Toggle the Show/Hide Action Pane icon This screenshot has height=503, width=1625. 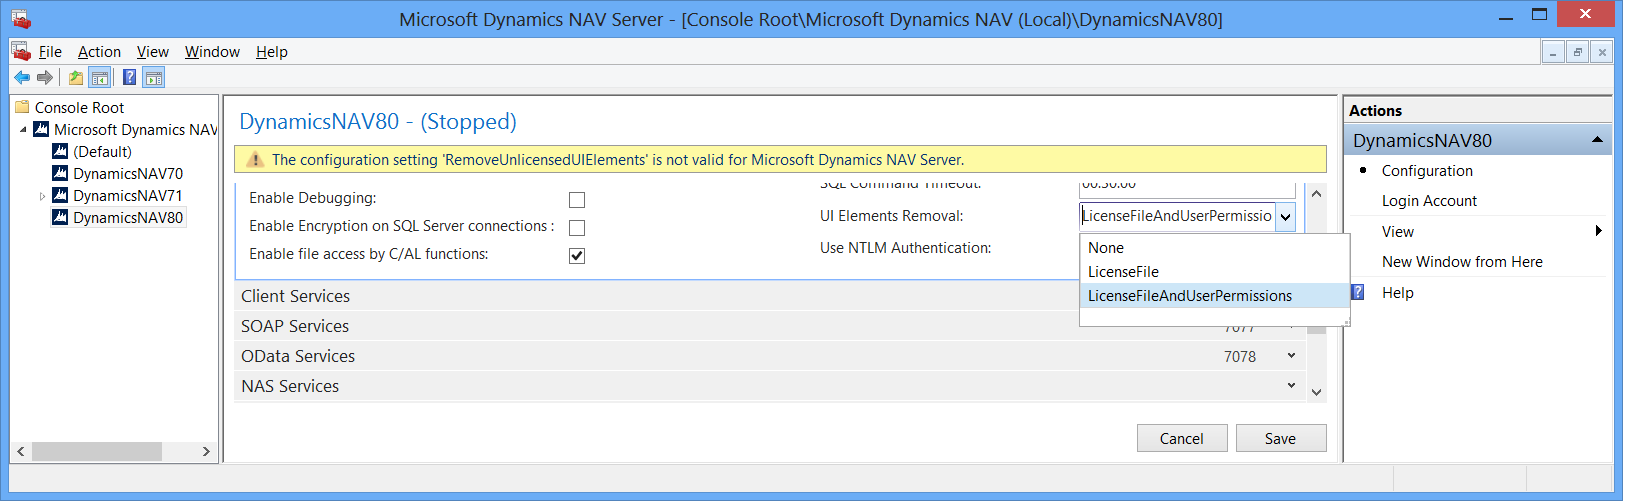click(x=154, y=77)
